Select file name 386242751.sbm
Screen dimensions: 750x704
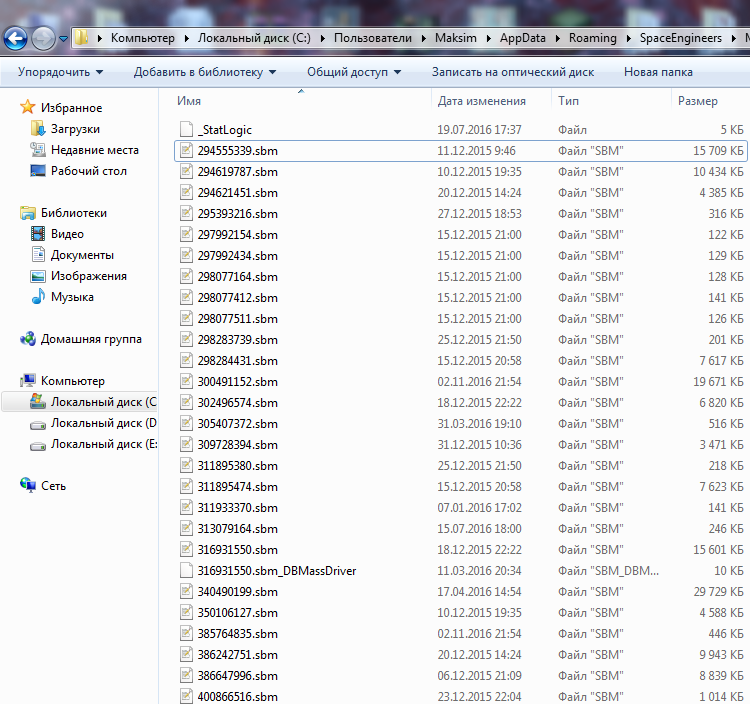click(x=238, y=655)
